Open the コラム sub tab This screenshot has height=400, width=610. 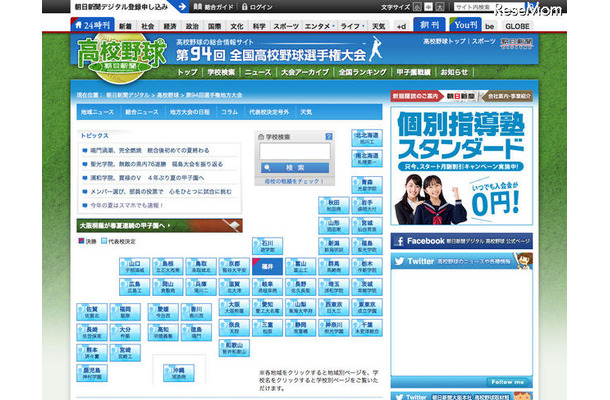[x=230, y=112]
